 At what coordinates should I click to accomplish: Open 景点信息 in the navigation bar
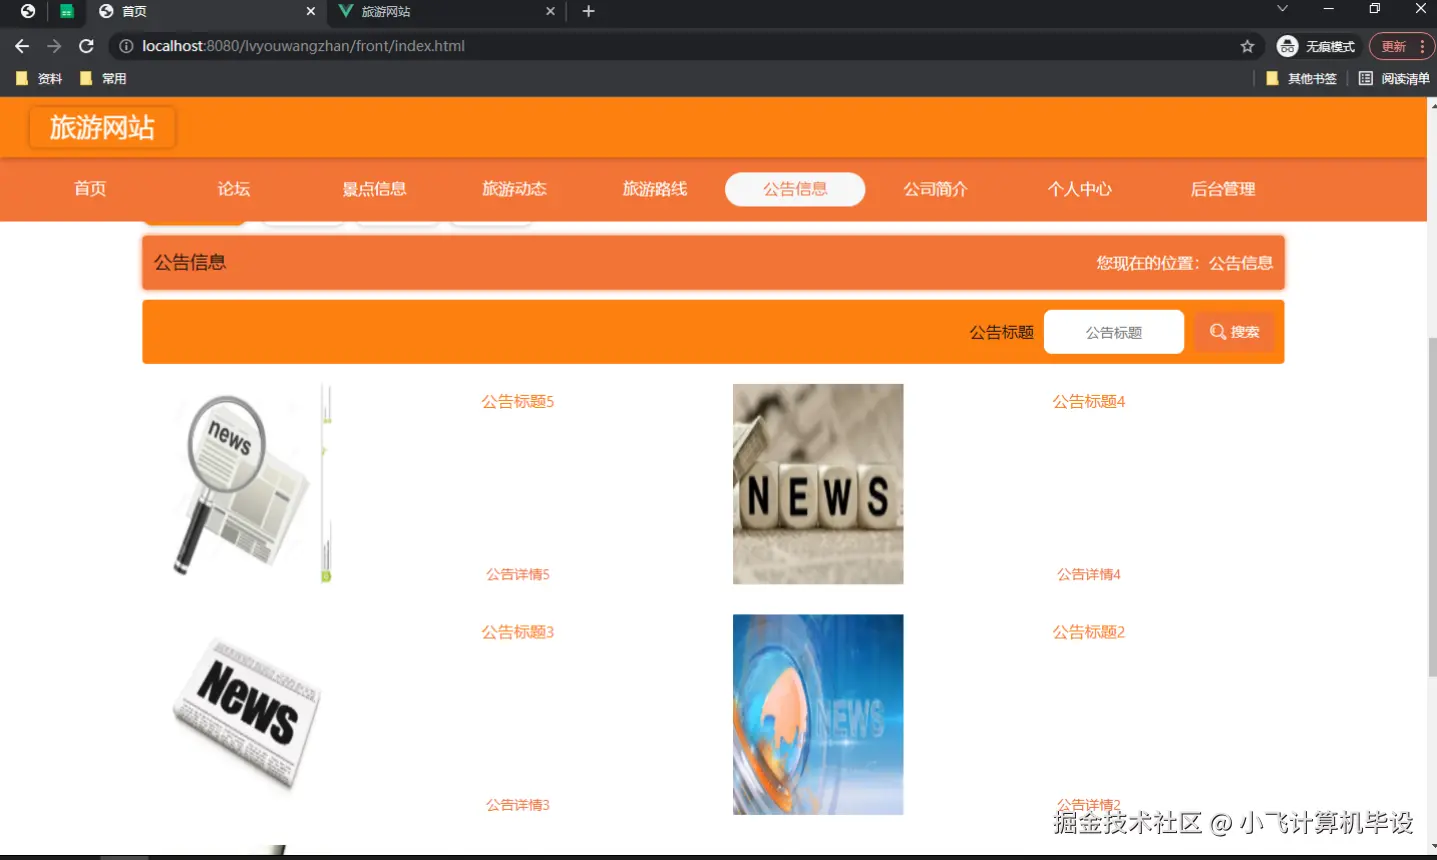coord(374,189)
